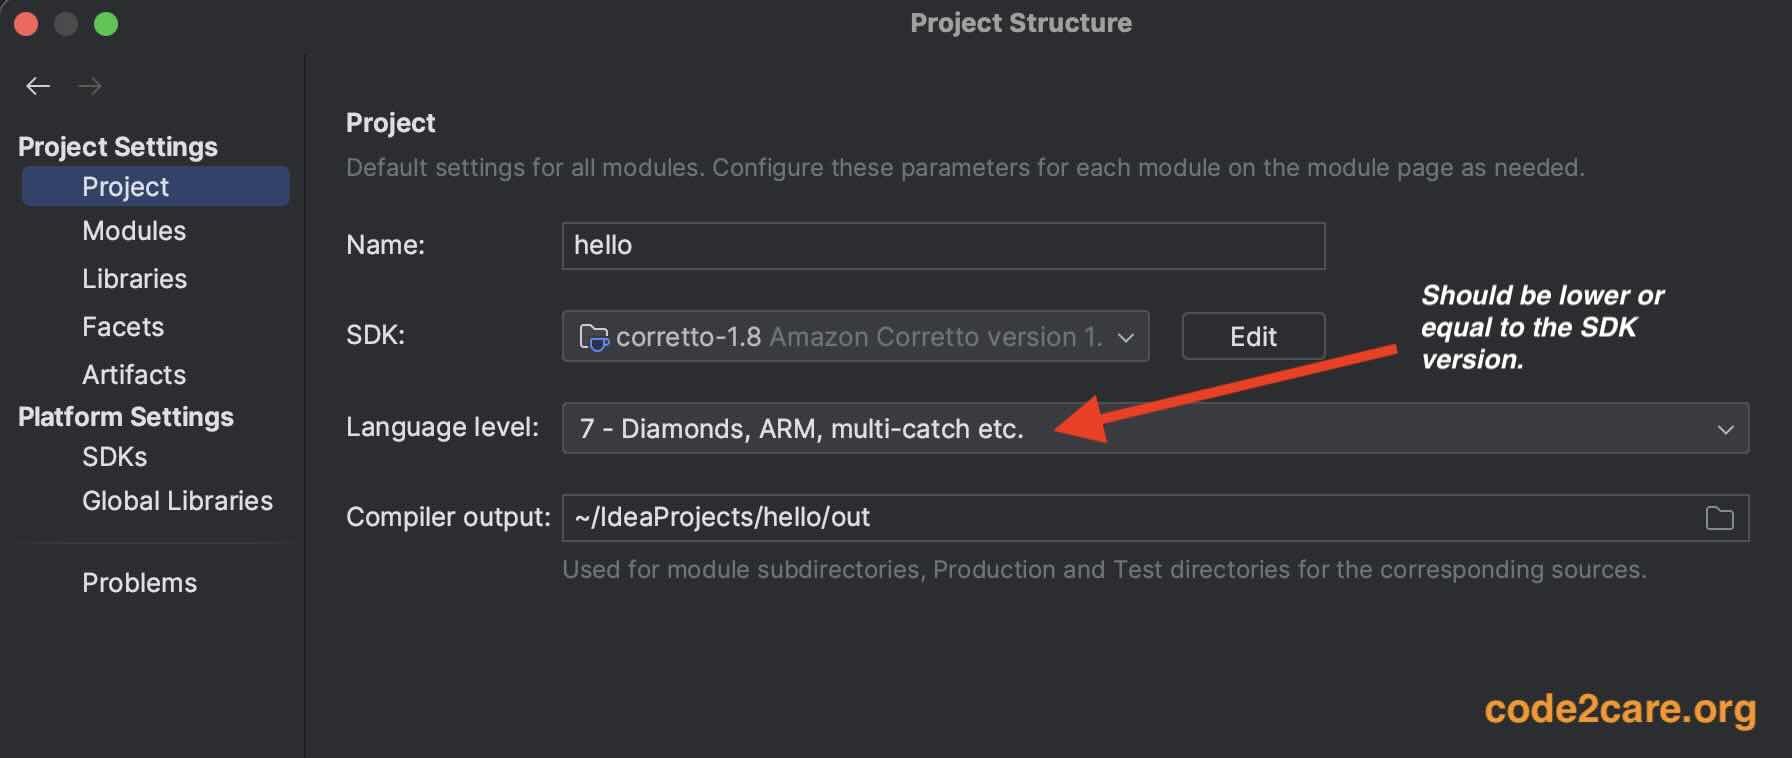Click the forward navigation arrow
Viewport: 1792px width, 758px height.
tap(90, 86)
